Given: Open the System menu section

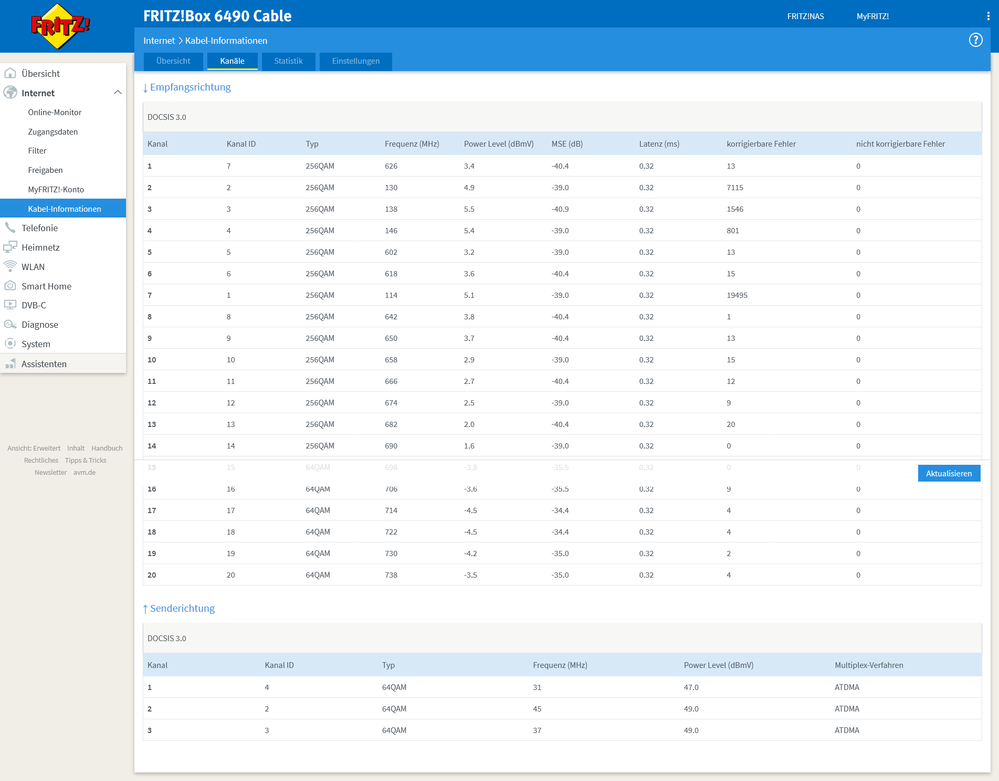Looking at the screenshot, I should (36, 344).
